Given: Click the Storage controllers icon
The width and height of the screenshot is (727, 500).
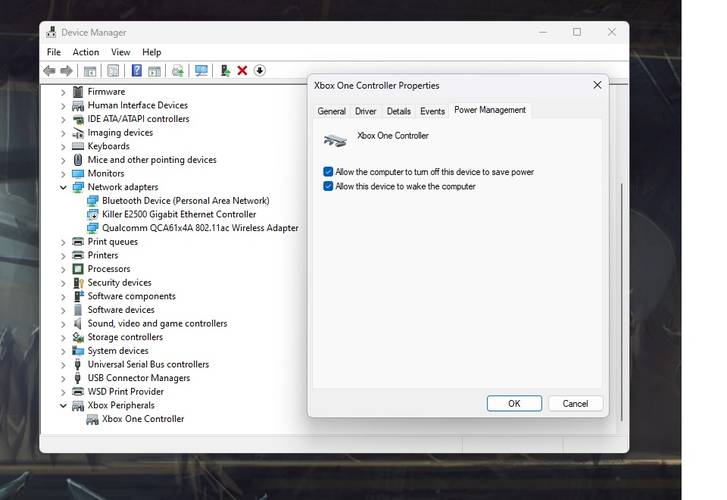Looking at the screenshot, I should coord(78,337).
